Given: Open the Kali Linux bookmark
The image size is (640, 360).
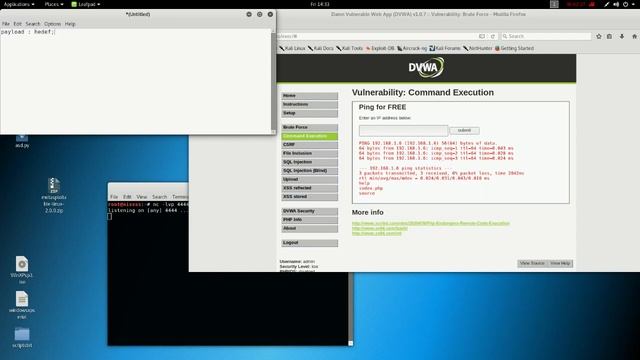Looking at the screenshot, I should [292, 48].
